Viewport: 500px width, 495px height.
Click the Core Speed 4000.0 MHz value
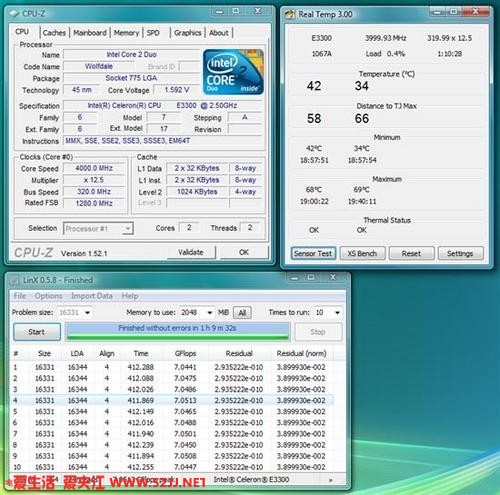94,168
